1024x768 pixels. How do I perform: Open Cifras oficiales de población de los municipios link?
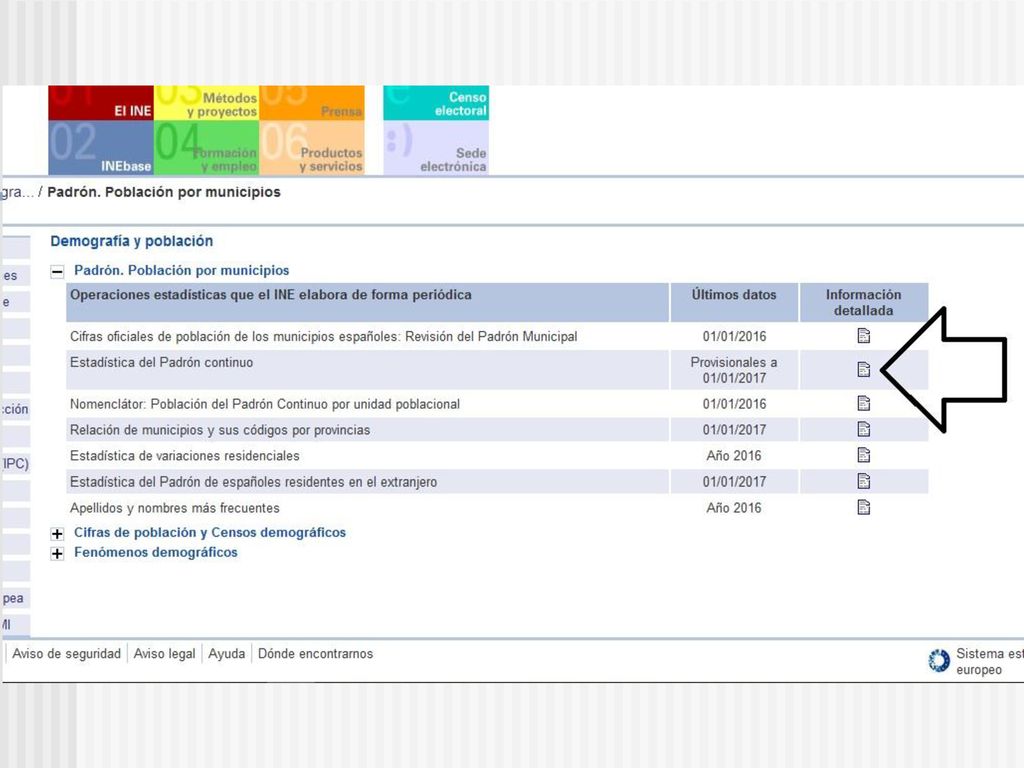click(323, 336)
